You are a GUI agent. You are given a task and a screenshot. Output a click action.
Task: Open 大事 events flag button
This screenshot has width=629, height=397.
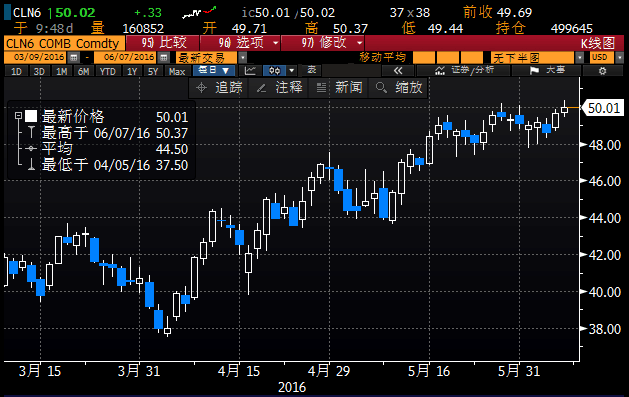click(x=546, y=71)
